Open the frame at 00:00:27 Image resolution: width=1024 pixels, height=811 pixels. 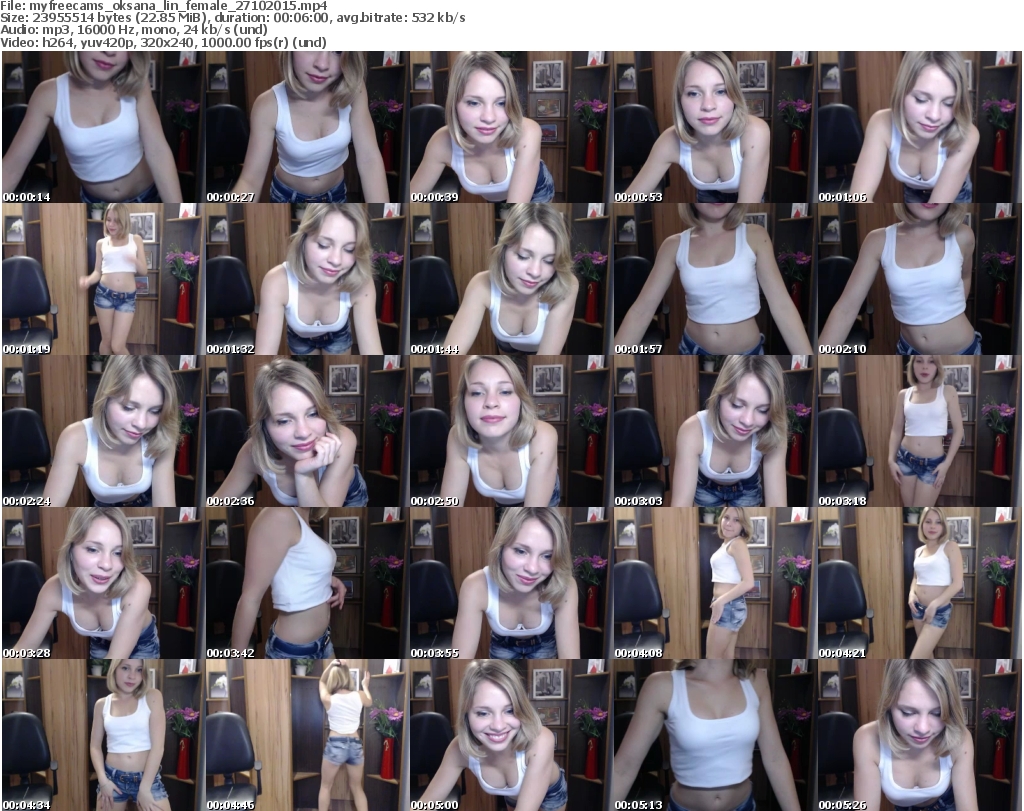tap(307, 127)
